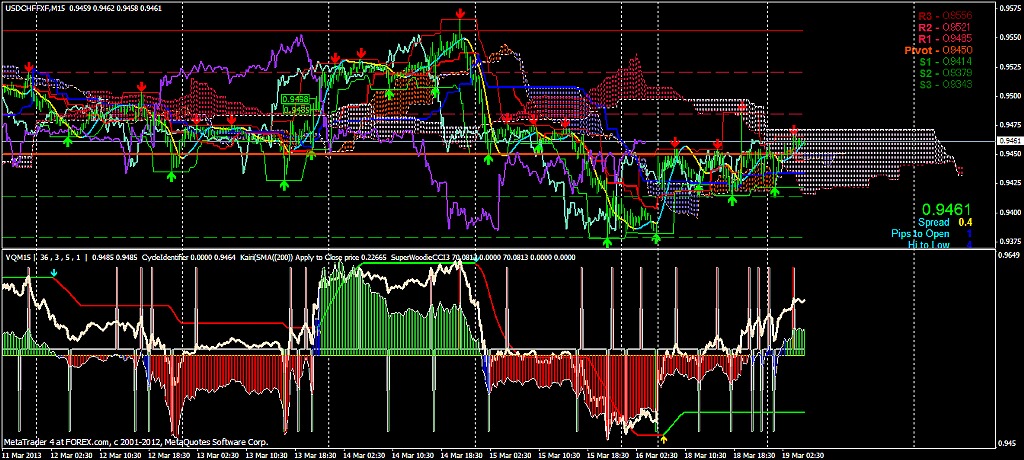Click 13 Mar 10:30 on the time axis
Image resolution: width=1024 pixels, height=460 pixels.
(x=267, y=453)
